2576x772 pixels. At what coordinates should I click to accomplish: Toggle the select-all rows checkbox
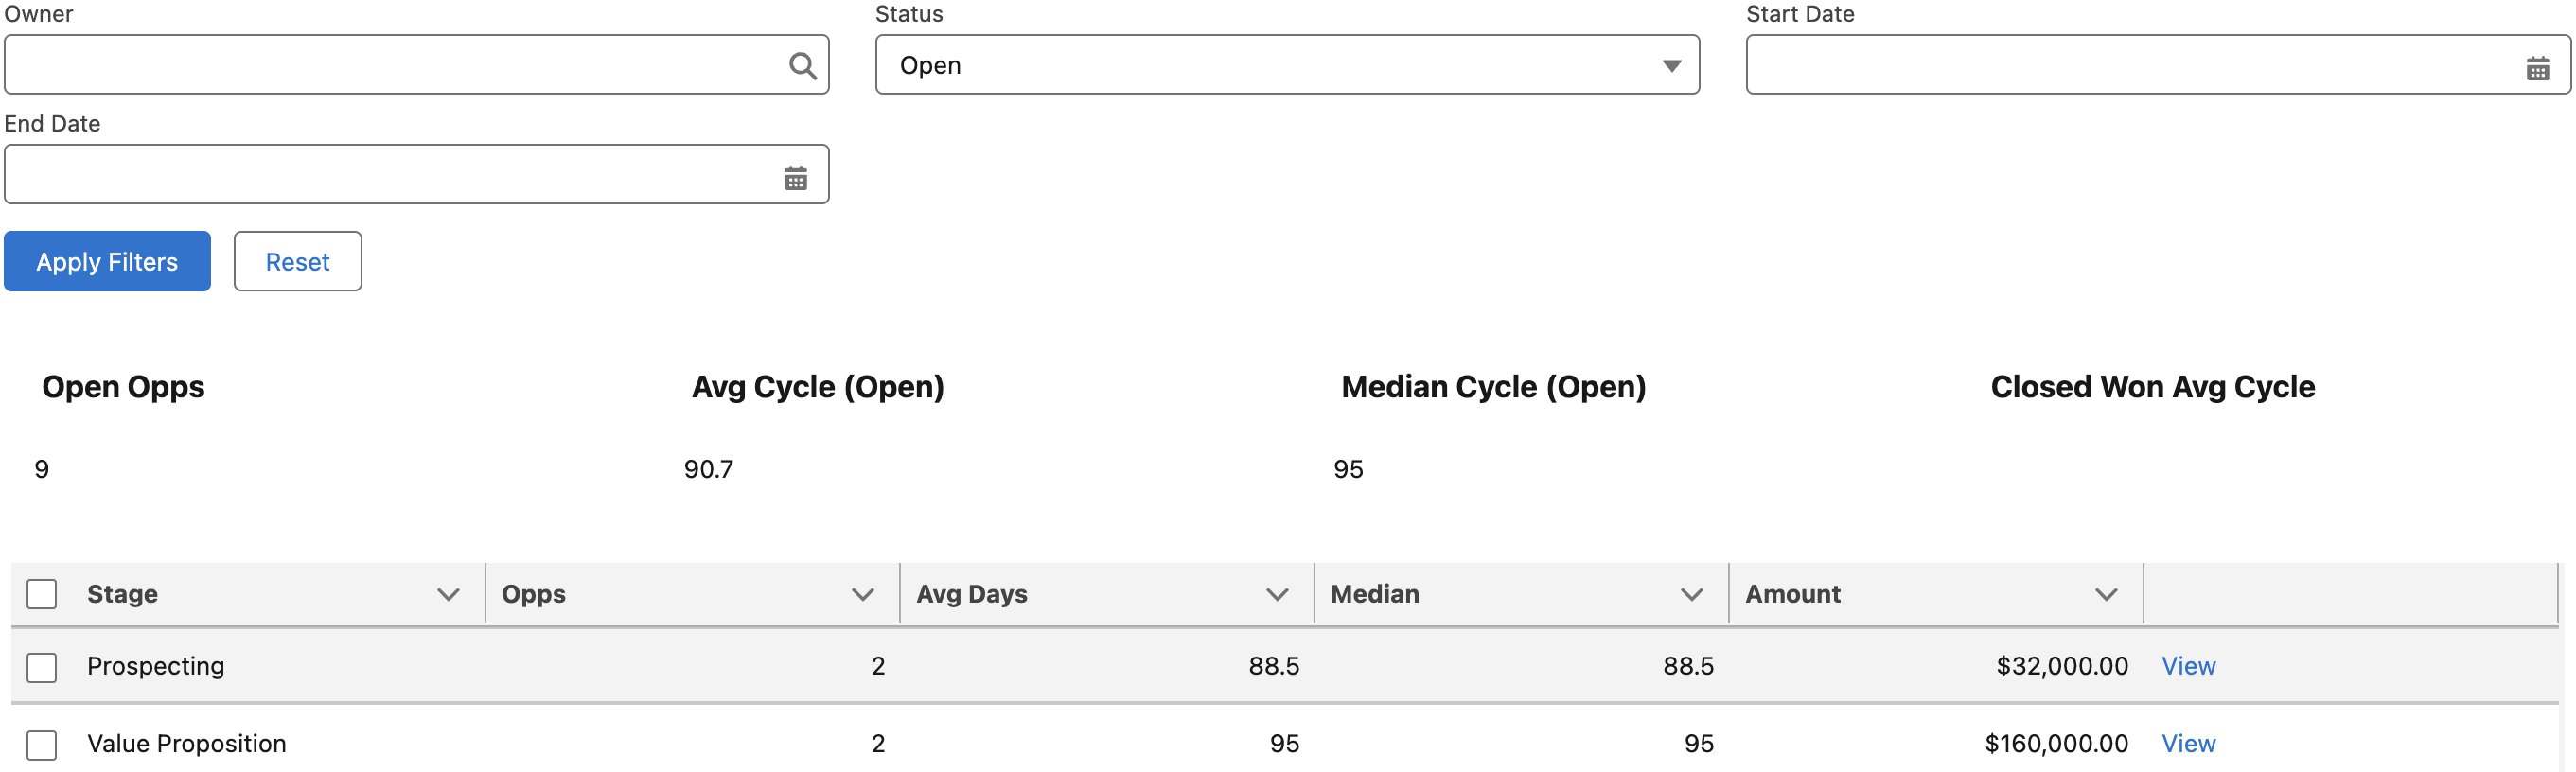click(42, 594)
